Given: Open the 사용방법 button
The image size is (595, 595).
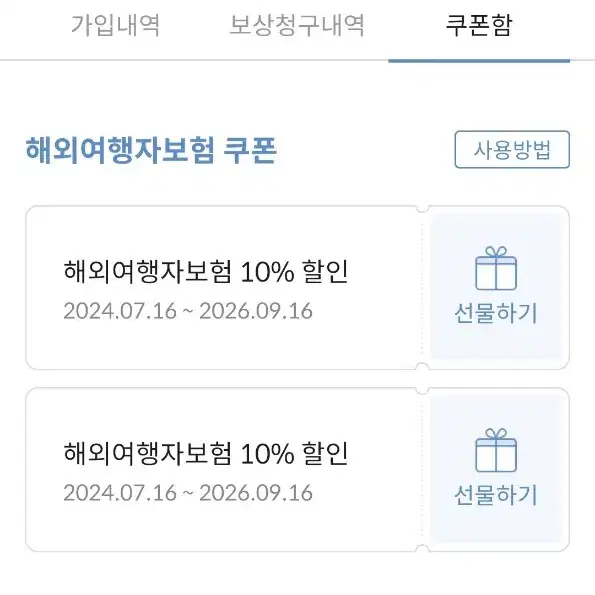Looking at the screenshot, I should [x=512, y=150].
